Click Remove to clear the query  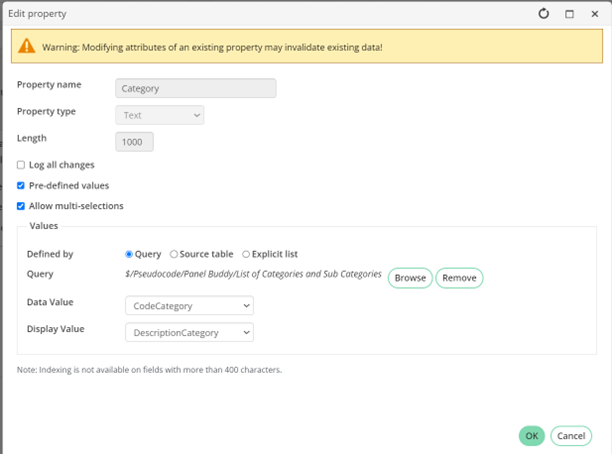point(459,278)
